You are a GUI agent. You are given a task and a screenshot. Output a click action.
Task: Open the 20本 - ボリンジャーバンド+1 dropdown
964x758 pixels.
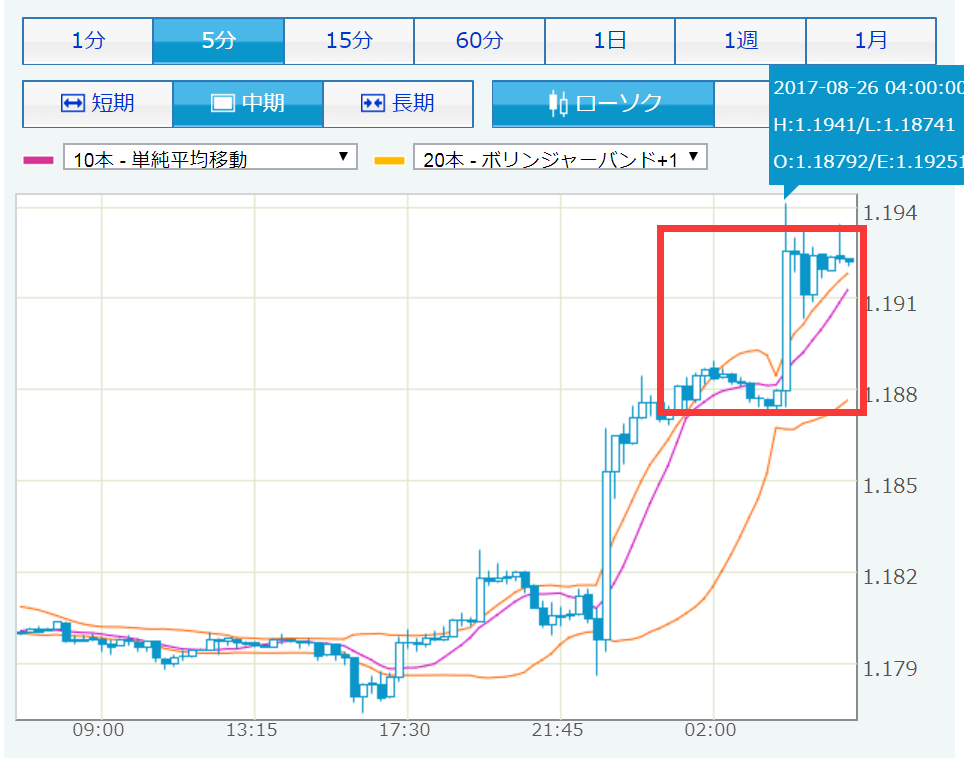pos(560,157)
